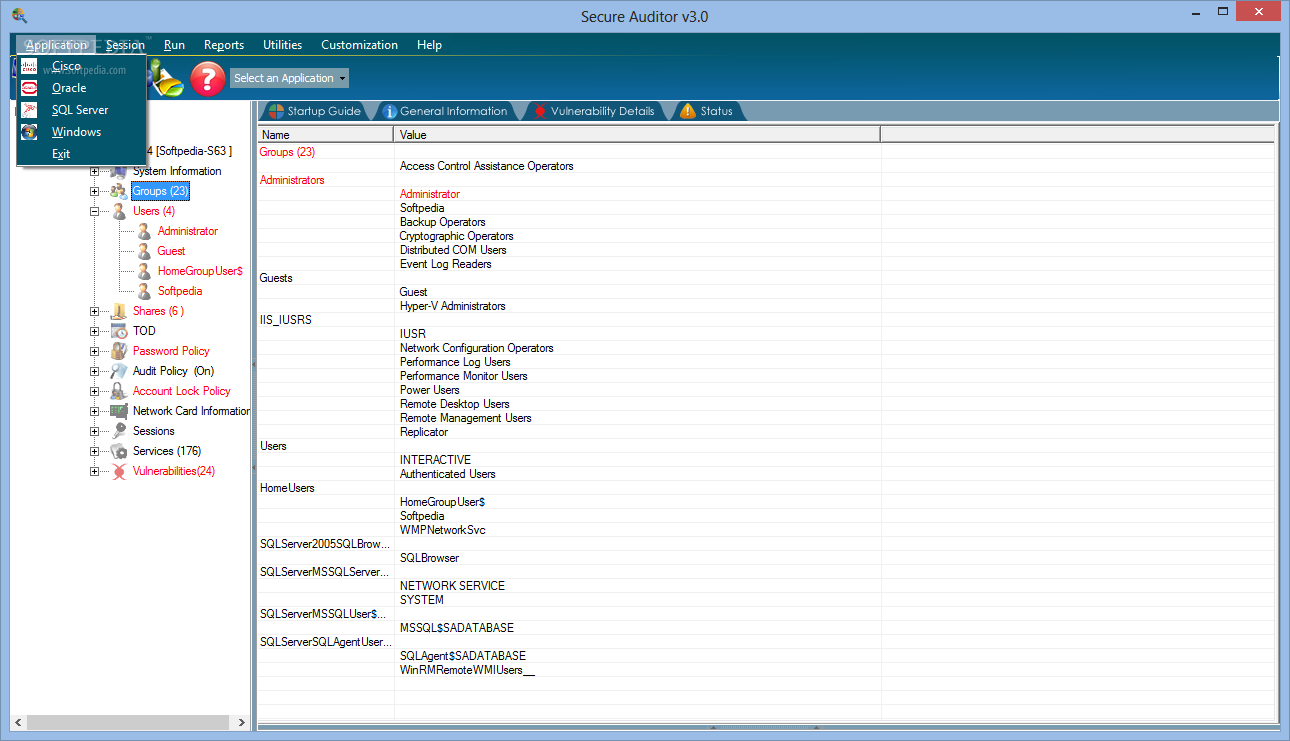Expand the Audit Policy tree node
The height and width of the screenshot is (741, 1290).
point(95,371)
